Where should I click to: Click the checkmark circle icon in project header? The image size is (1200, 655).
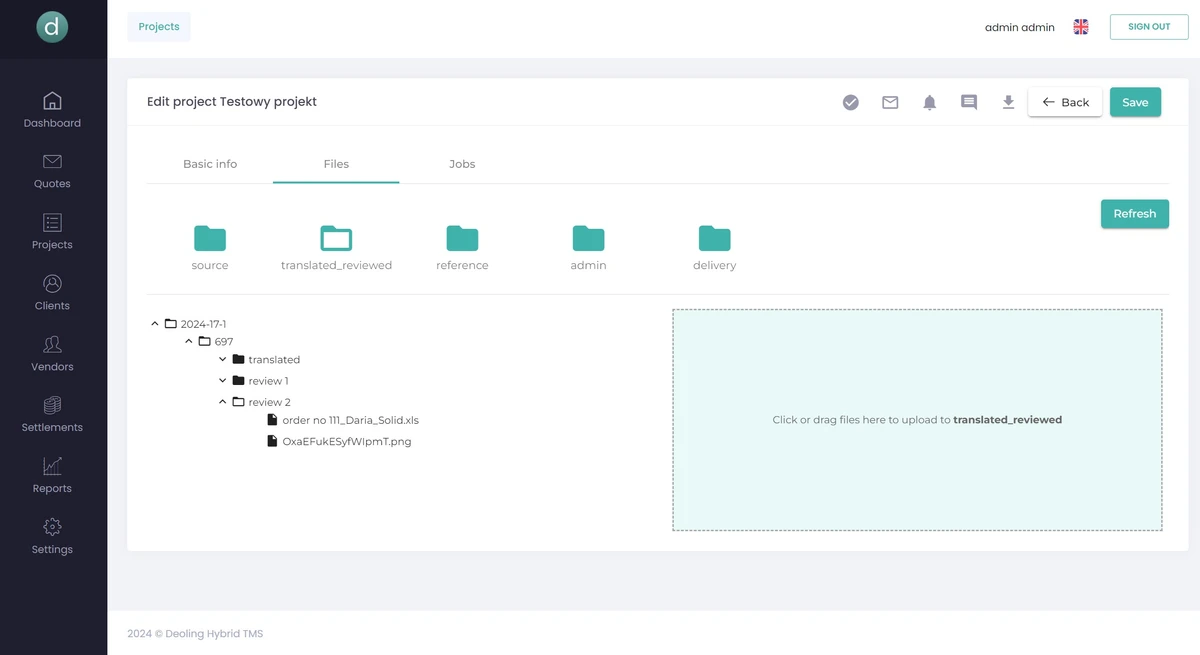click(851, 102)
